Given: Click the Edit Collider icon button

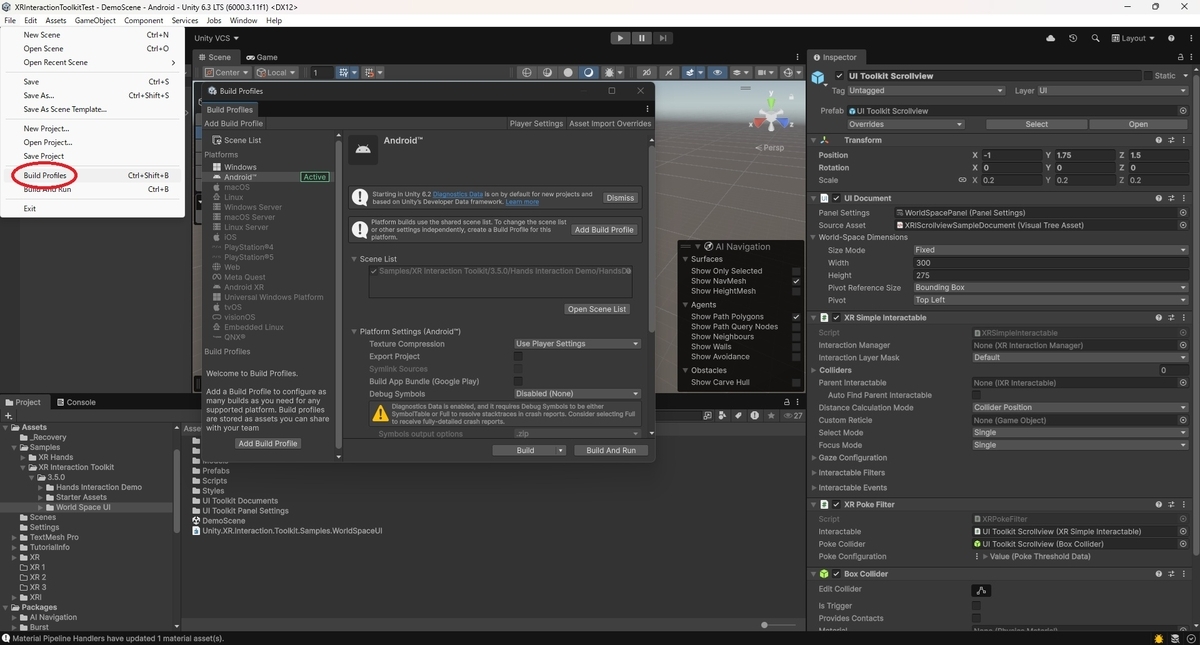Looking at the screenshot, I should click(x=982, y=590).
